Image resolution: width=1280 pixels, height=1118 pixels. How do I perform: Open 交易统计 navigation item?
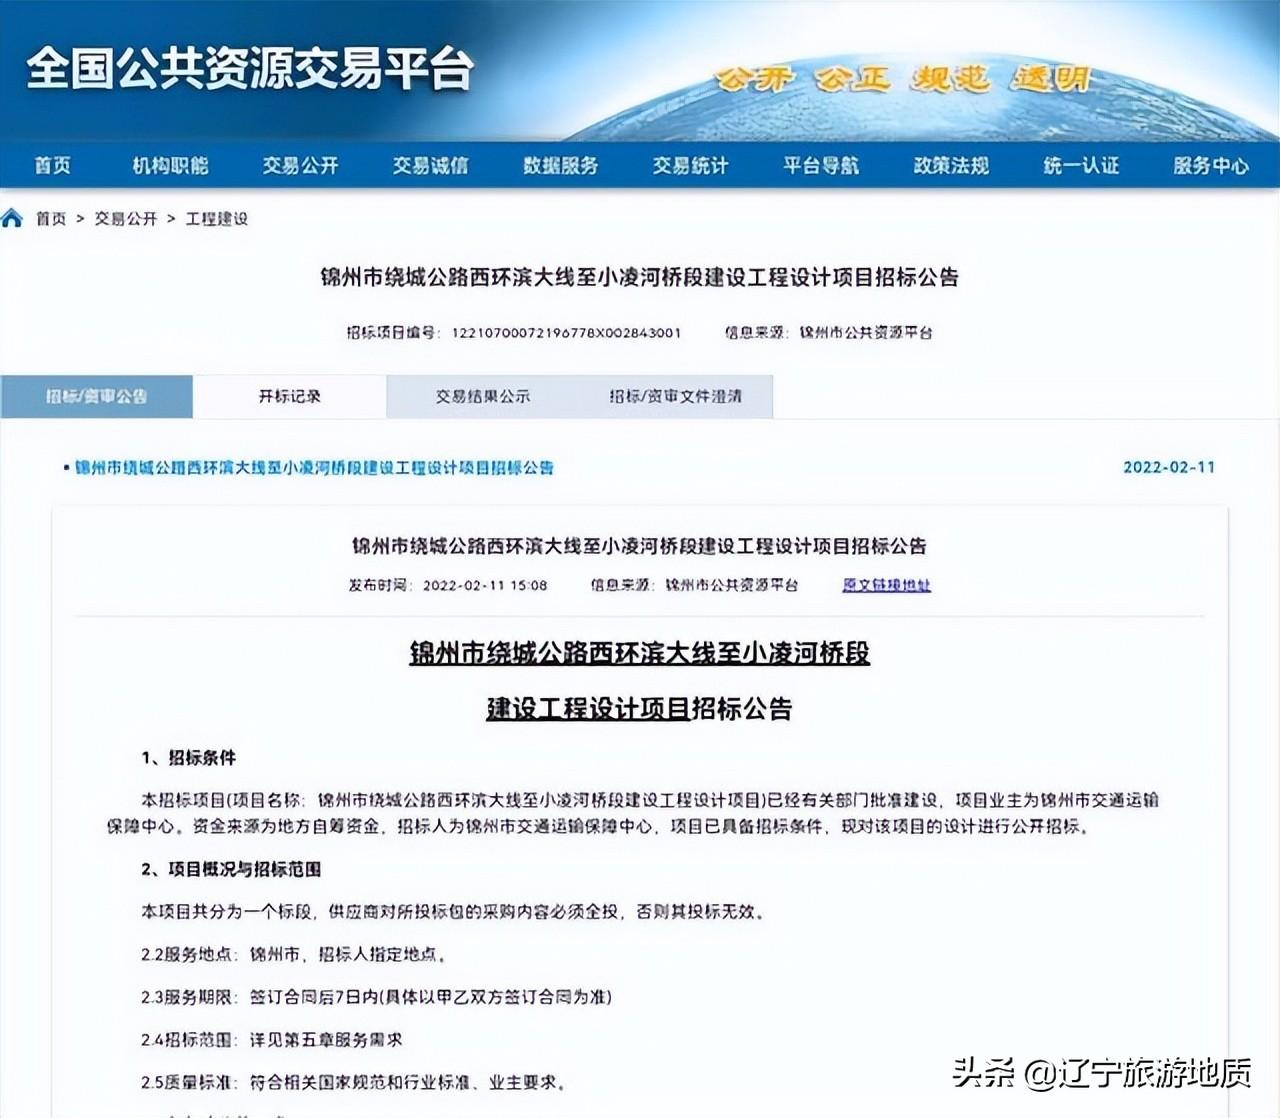click(691, 165)
